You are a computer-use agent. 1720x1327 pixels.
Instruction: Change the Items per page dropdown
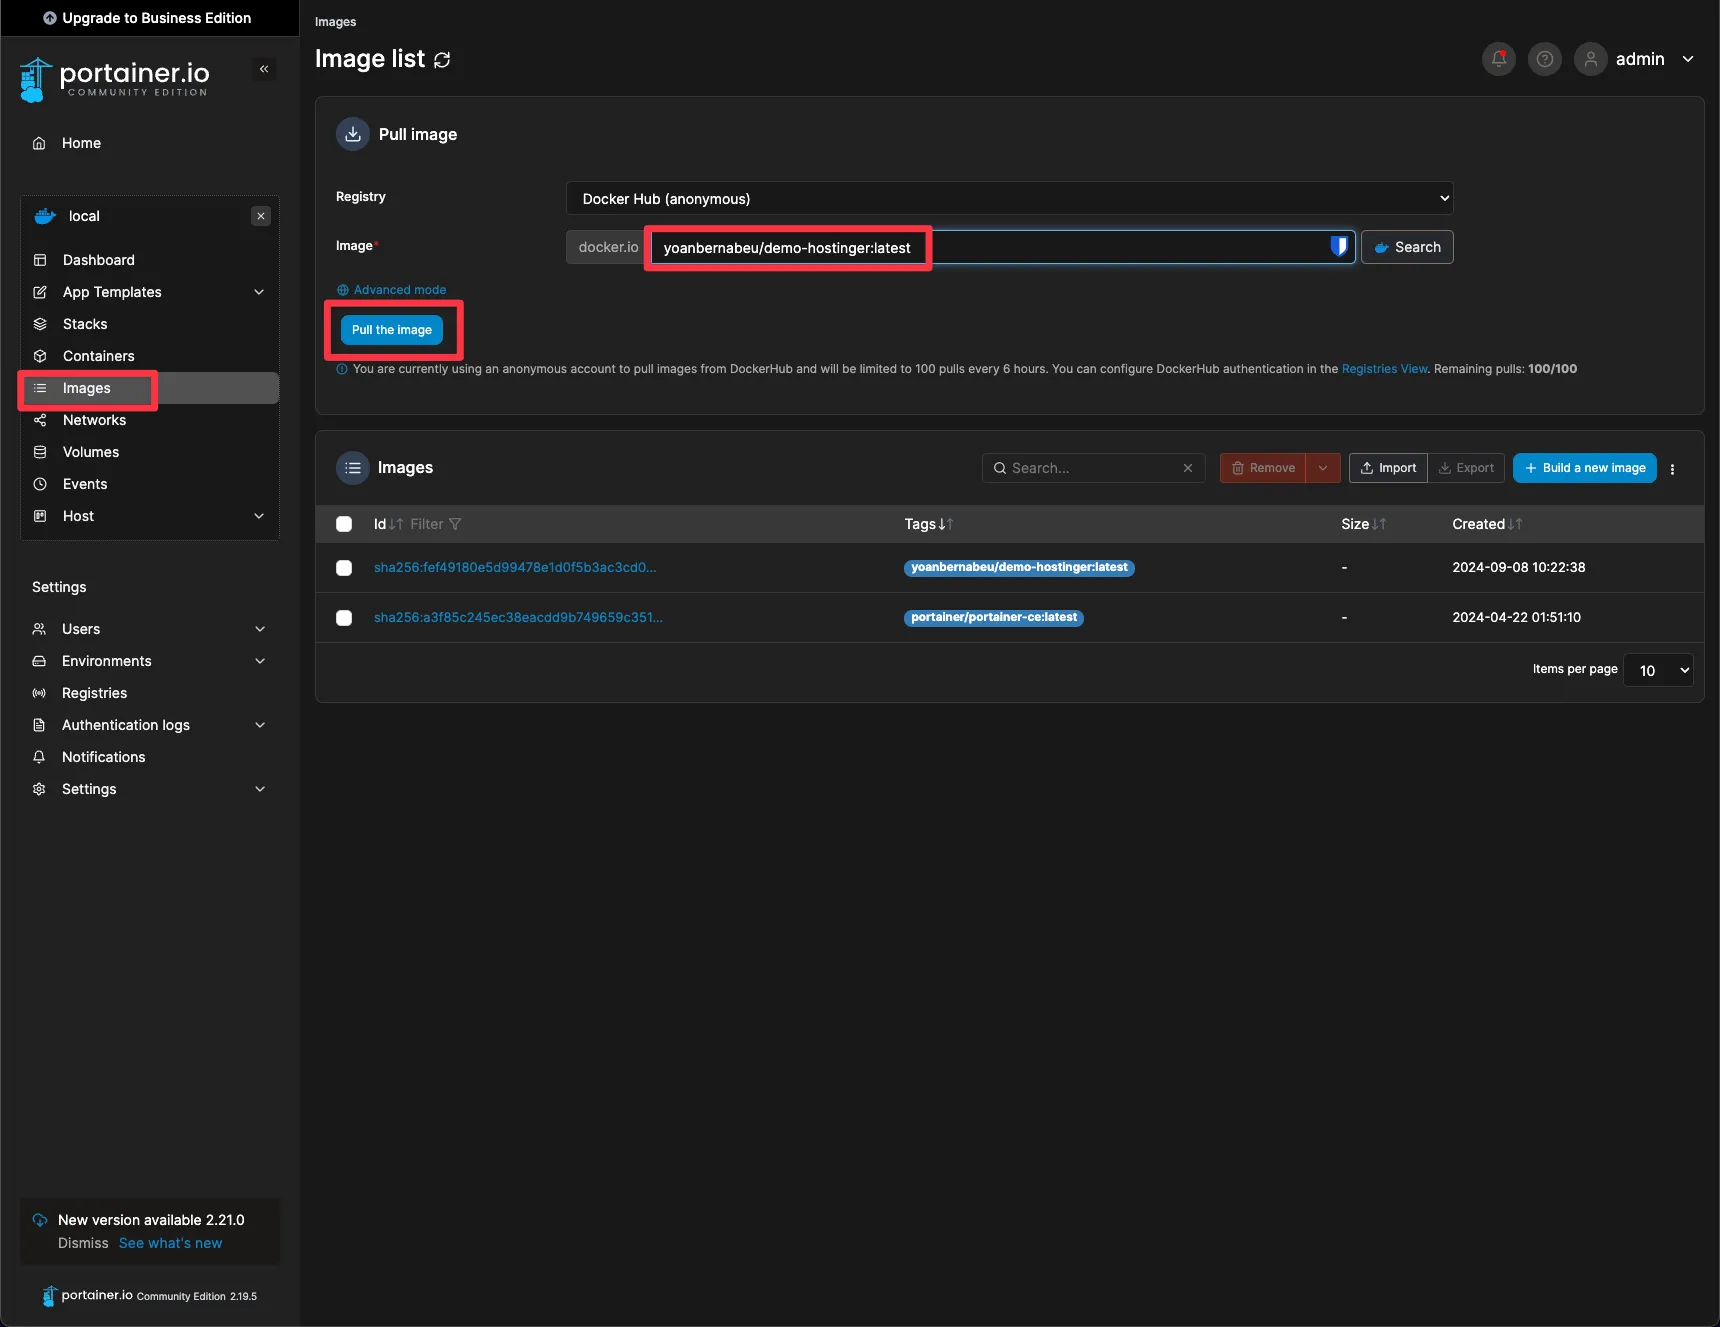tap(1658, 671)
